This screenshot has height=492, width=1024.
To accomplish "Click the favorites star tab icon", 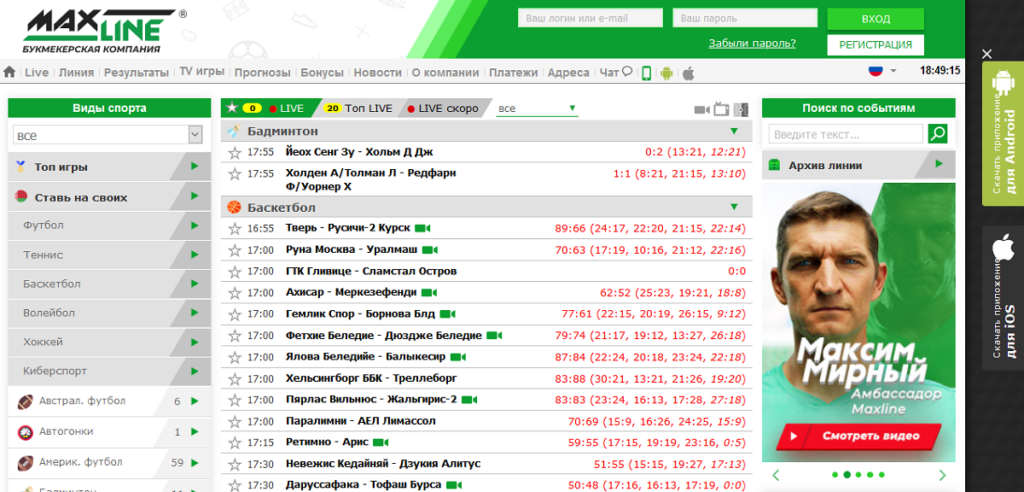I will pyautogui.click(x=231, y=108).
